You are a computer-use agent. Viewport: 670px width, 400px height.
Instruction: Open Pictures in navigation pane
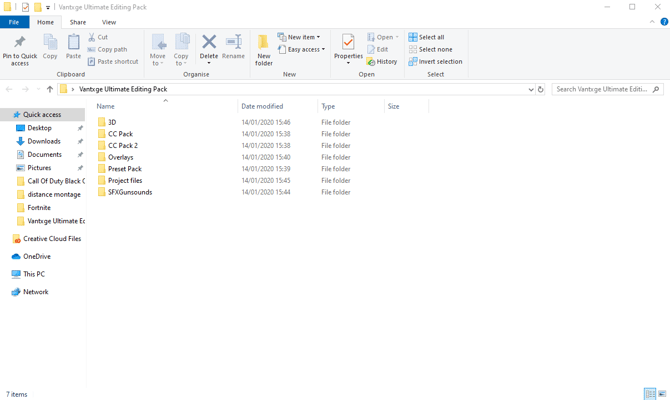pyautogui.click(x=39, y=168)
